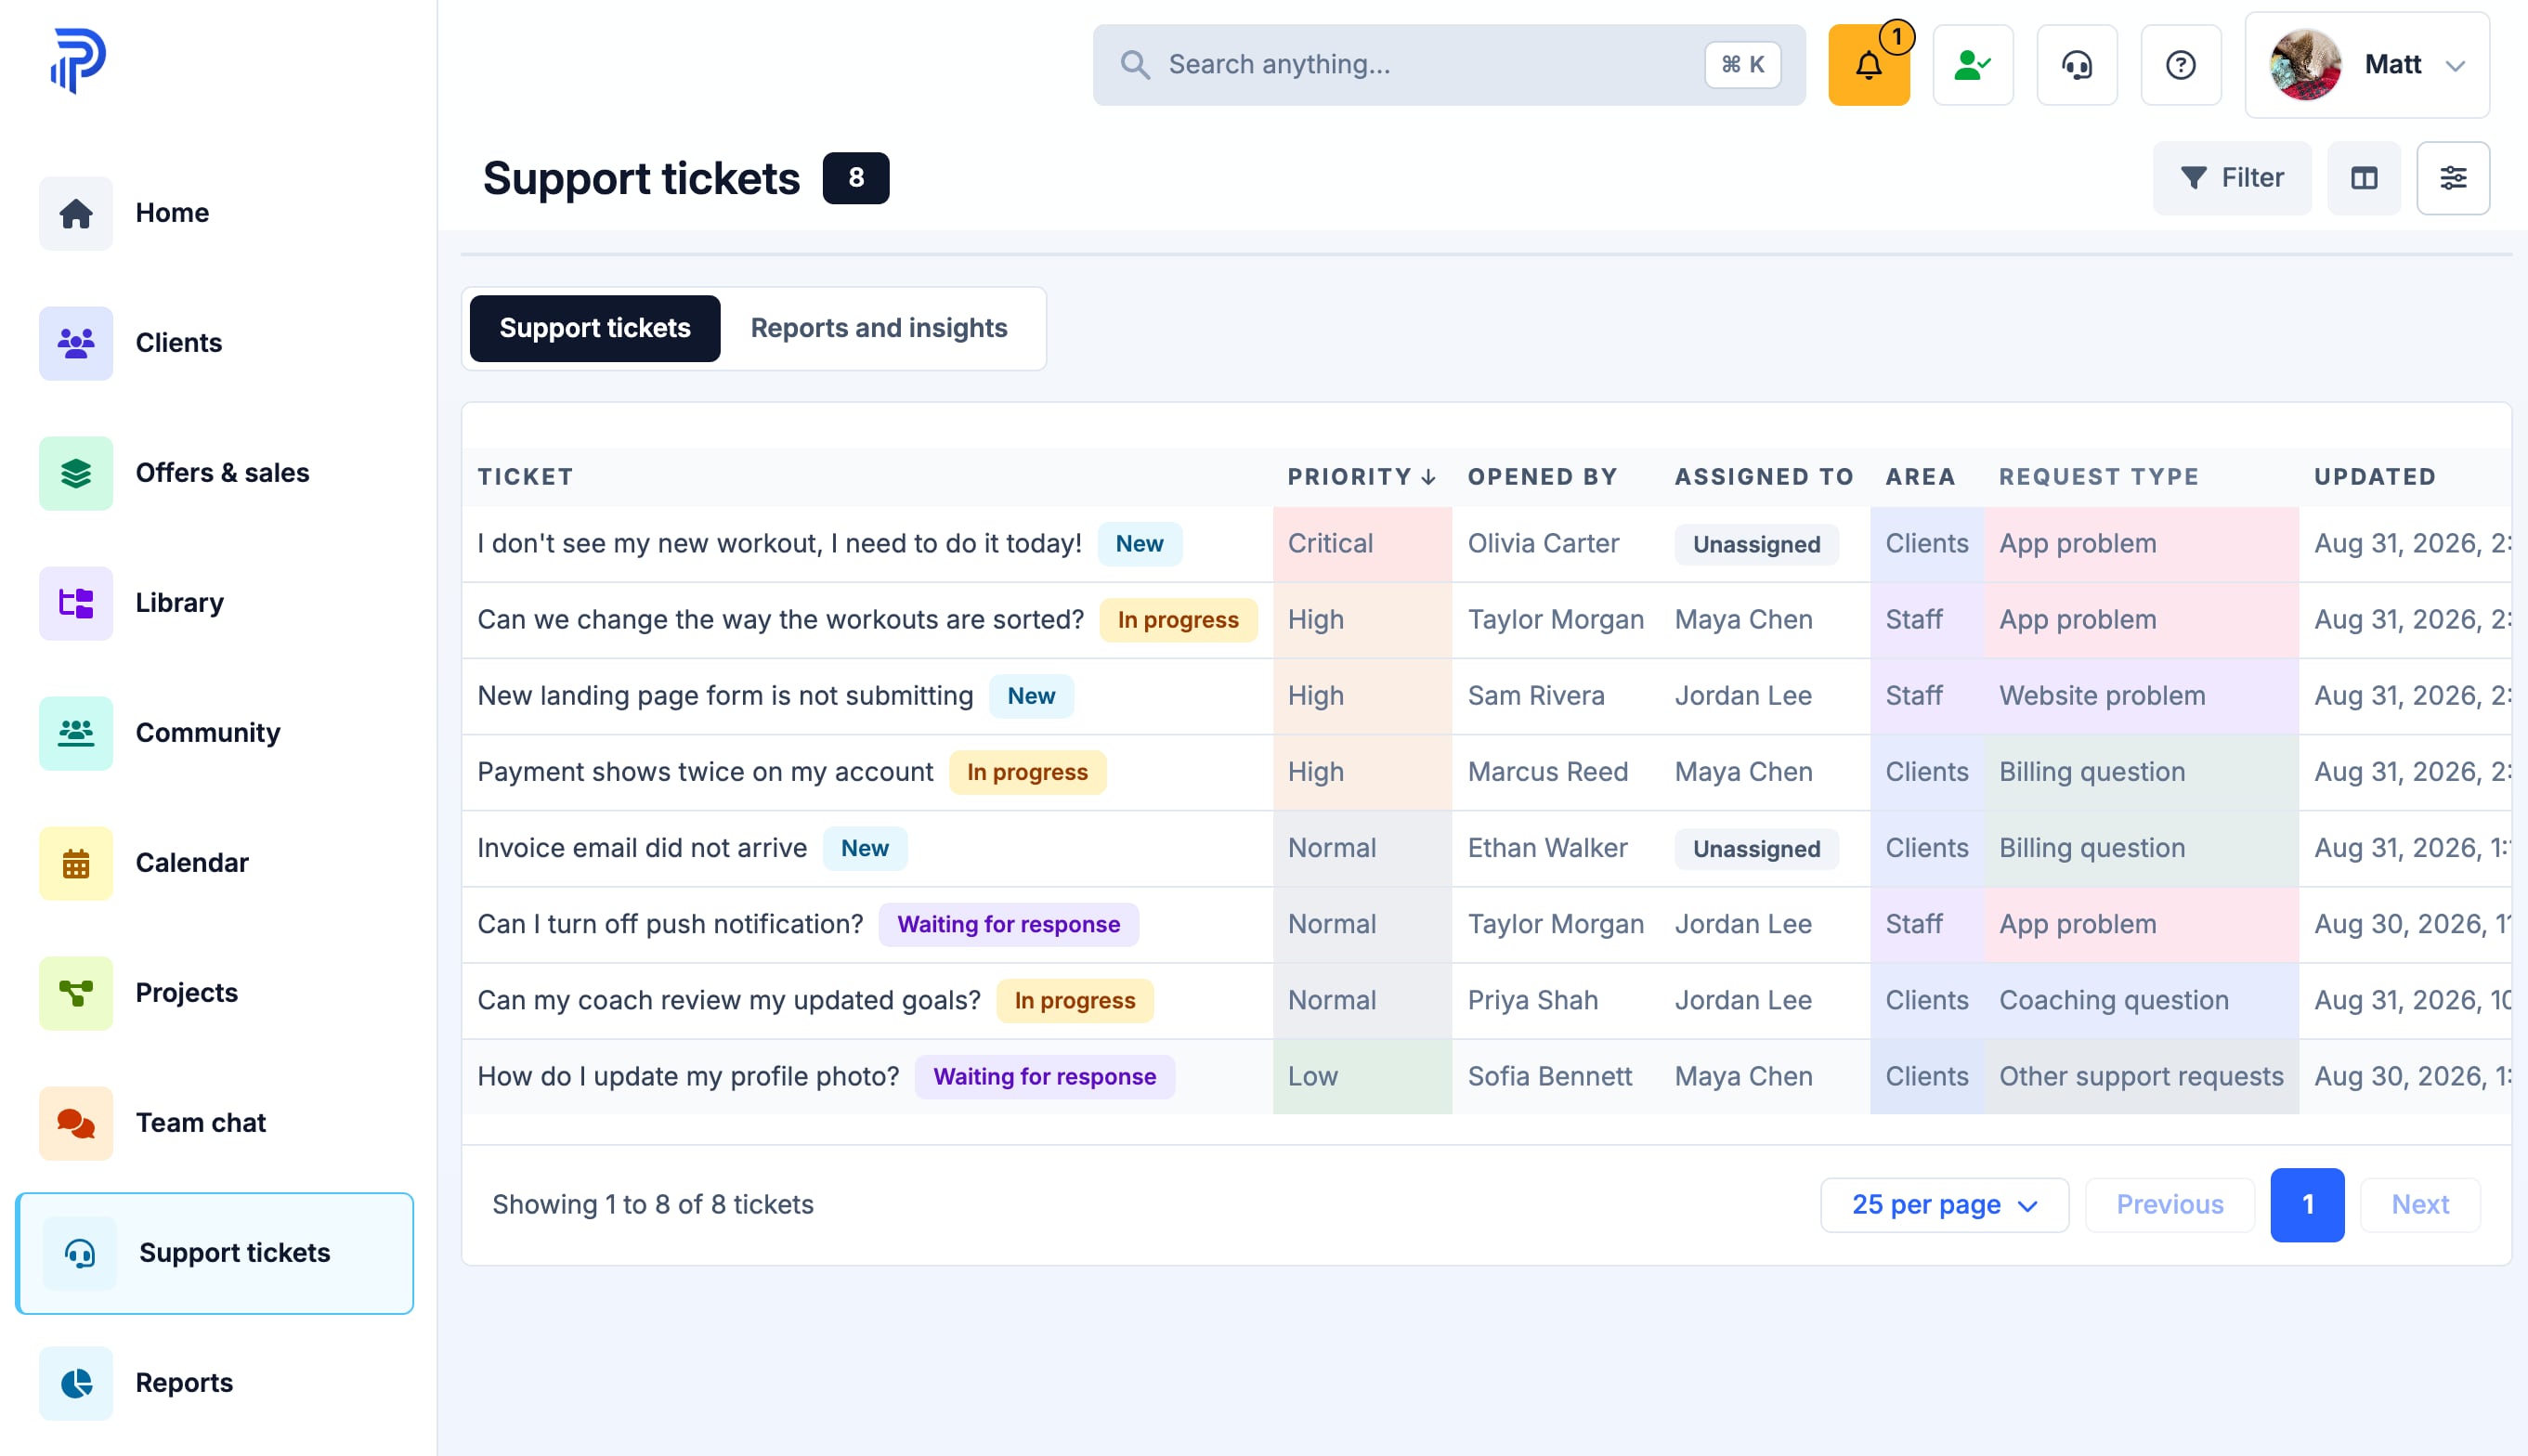
Task: Click the column layout view icon
Action: point(2363,178)
